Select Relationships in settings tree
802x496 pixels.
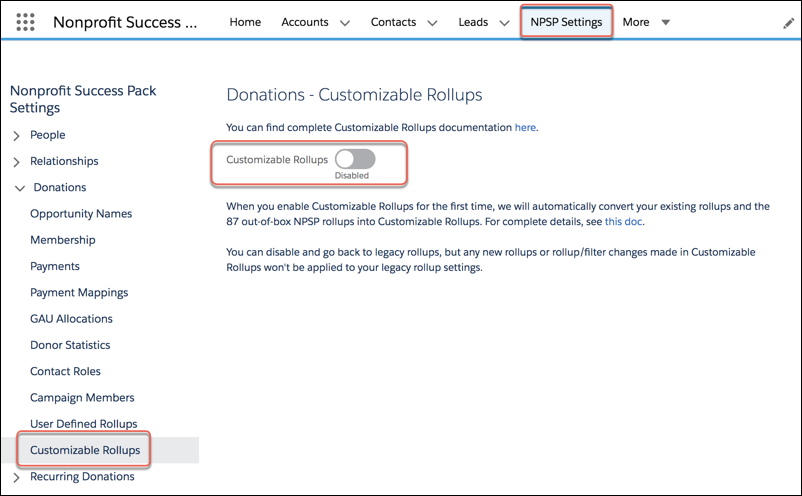point(64,161)
